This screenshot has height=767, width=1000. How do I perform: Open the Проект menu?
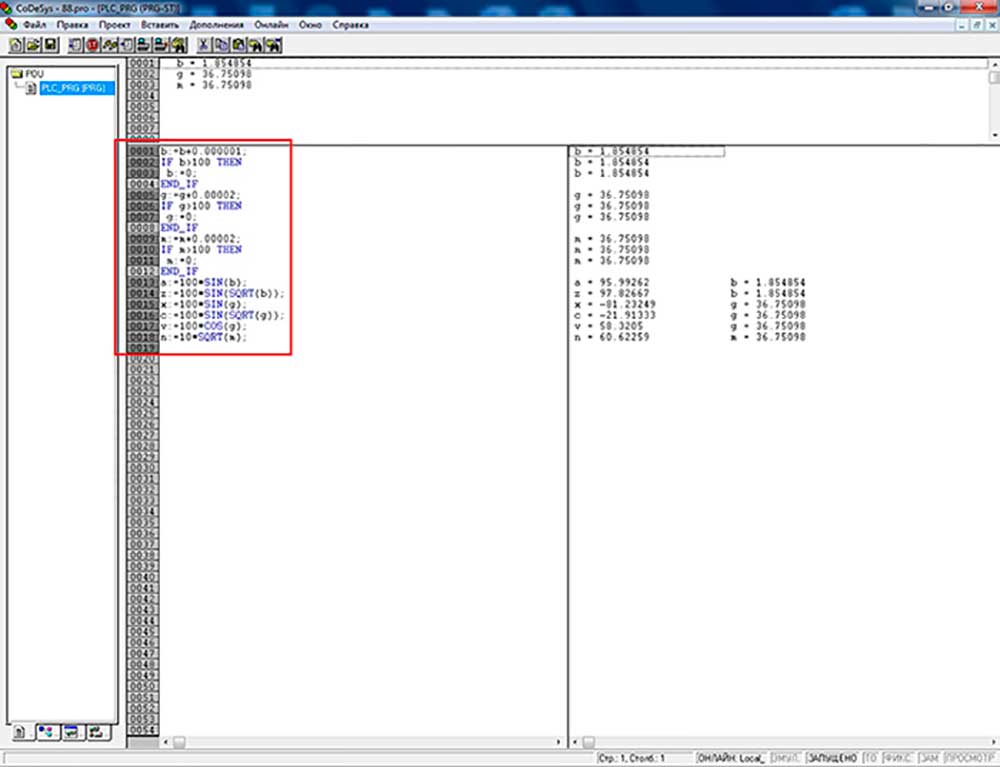coord(115,23)
